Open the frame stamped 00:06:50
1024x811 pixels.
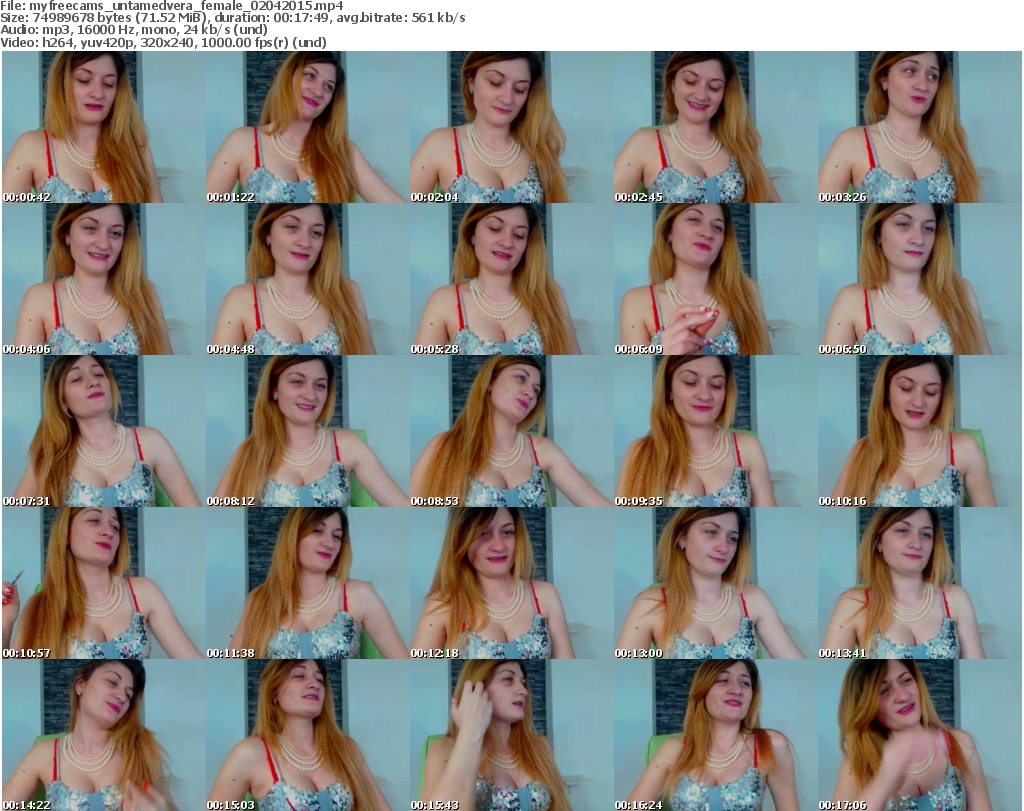pyautogui.click(x=920, y=279)
